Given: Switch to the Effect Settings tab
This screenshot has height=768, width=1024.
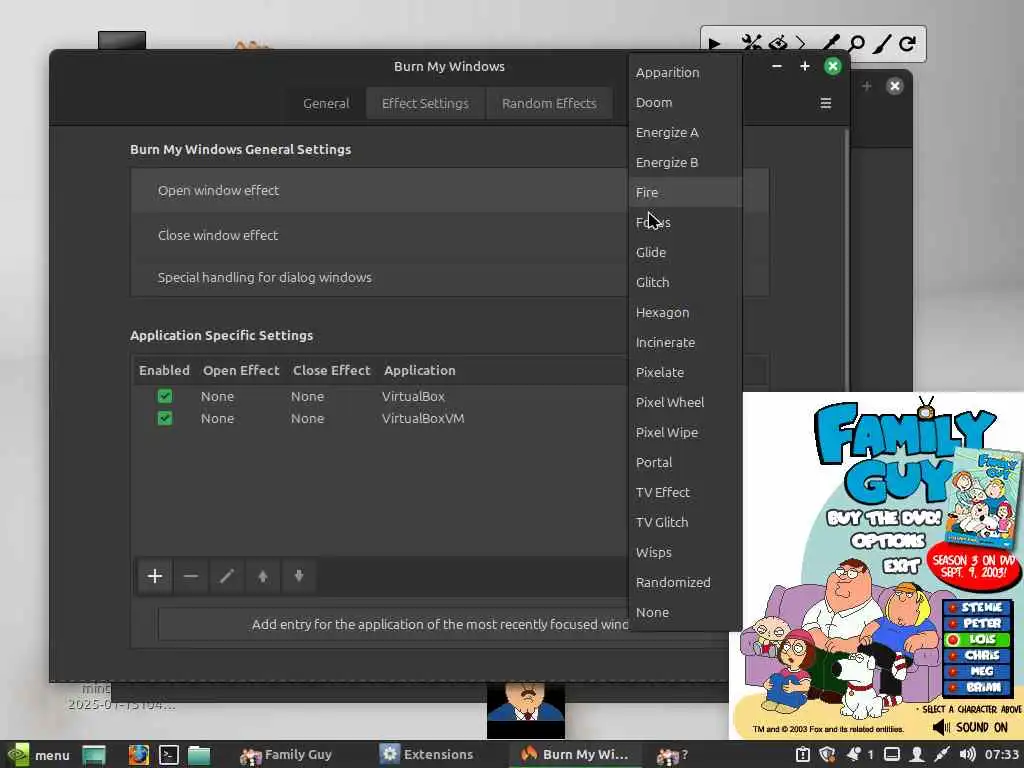Looking at the screenshot, I should [425, 103].
